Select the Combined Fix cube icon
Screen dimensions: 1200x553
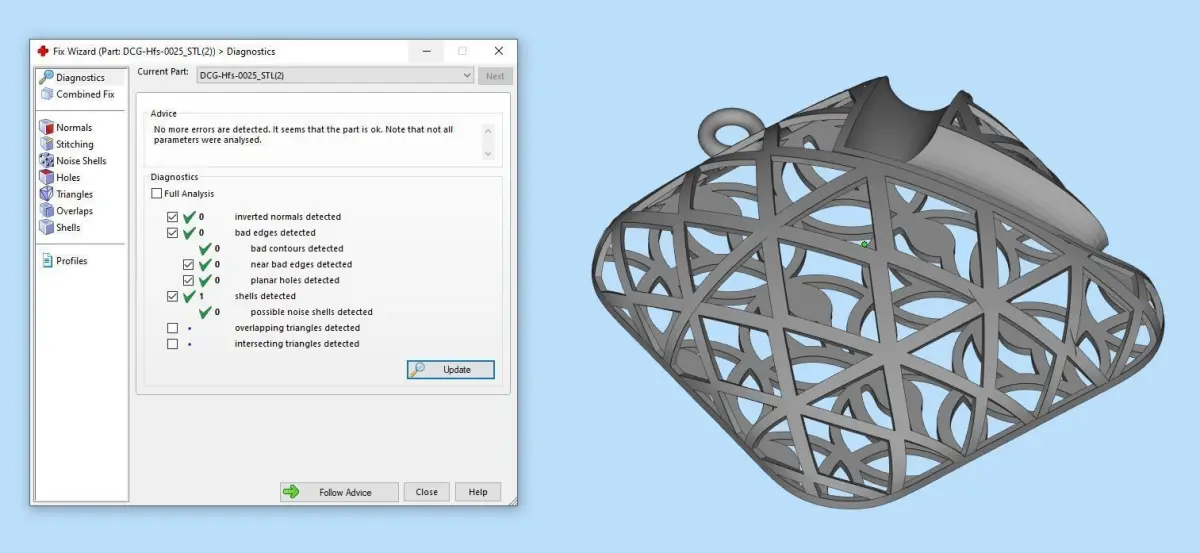[x=46, y=94]
